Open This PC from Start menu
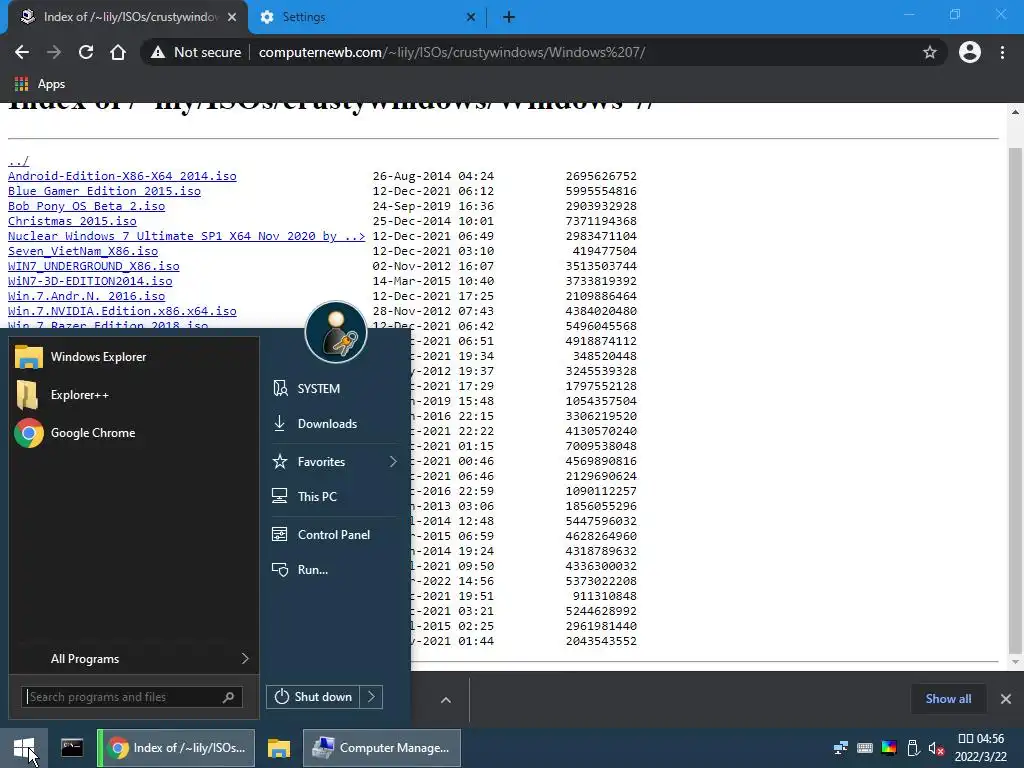The height and width of the screenshot is (768, 1024). click(x=333, y=496)
